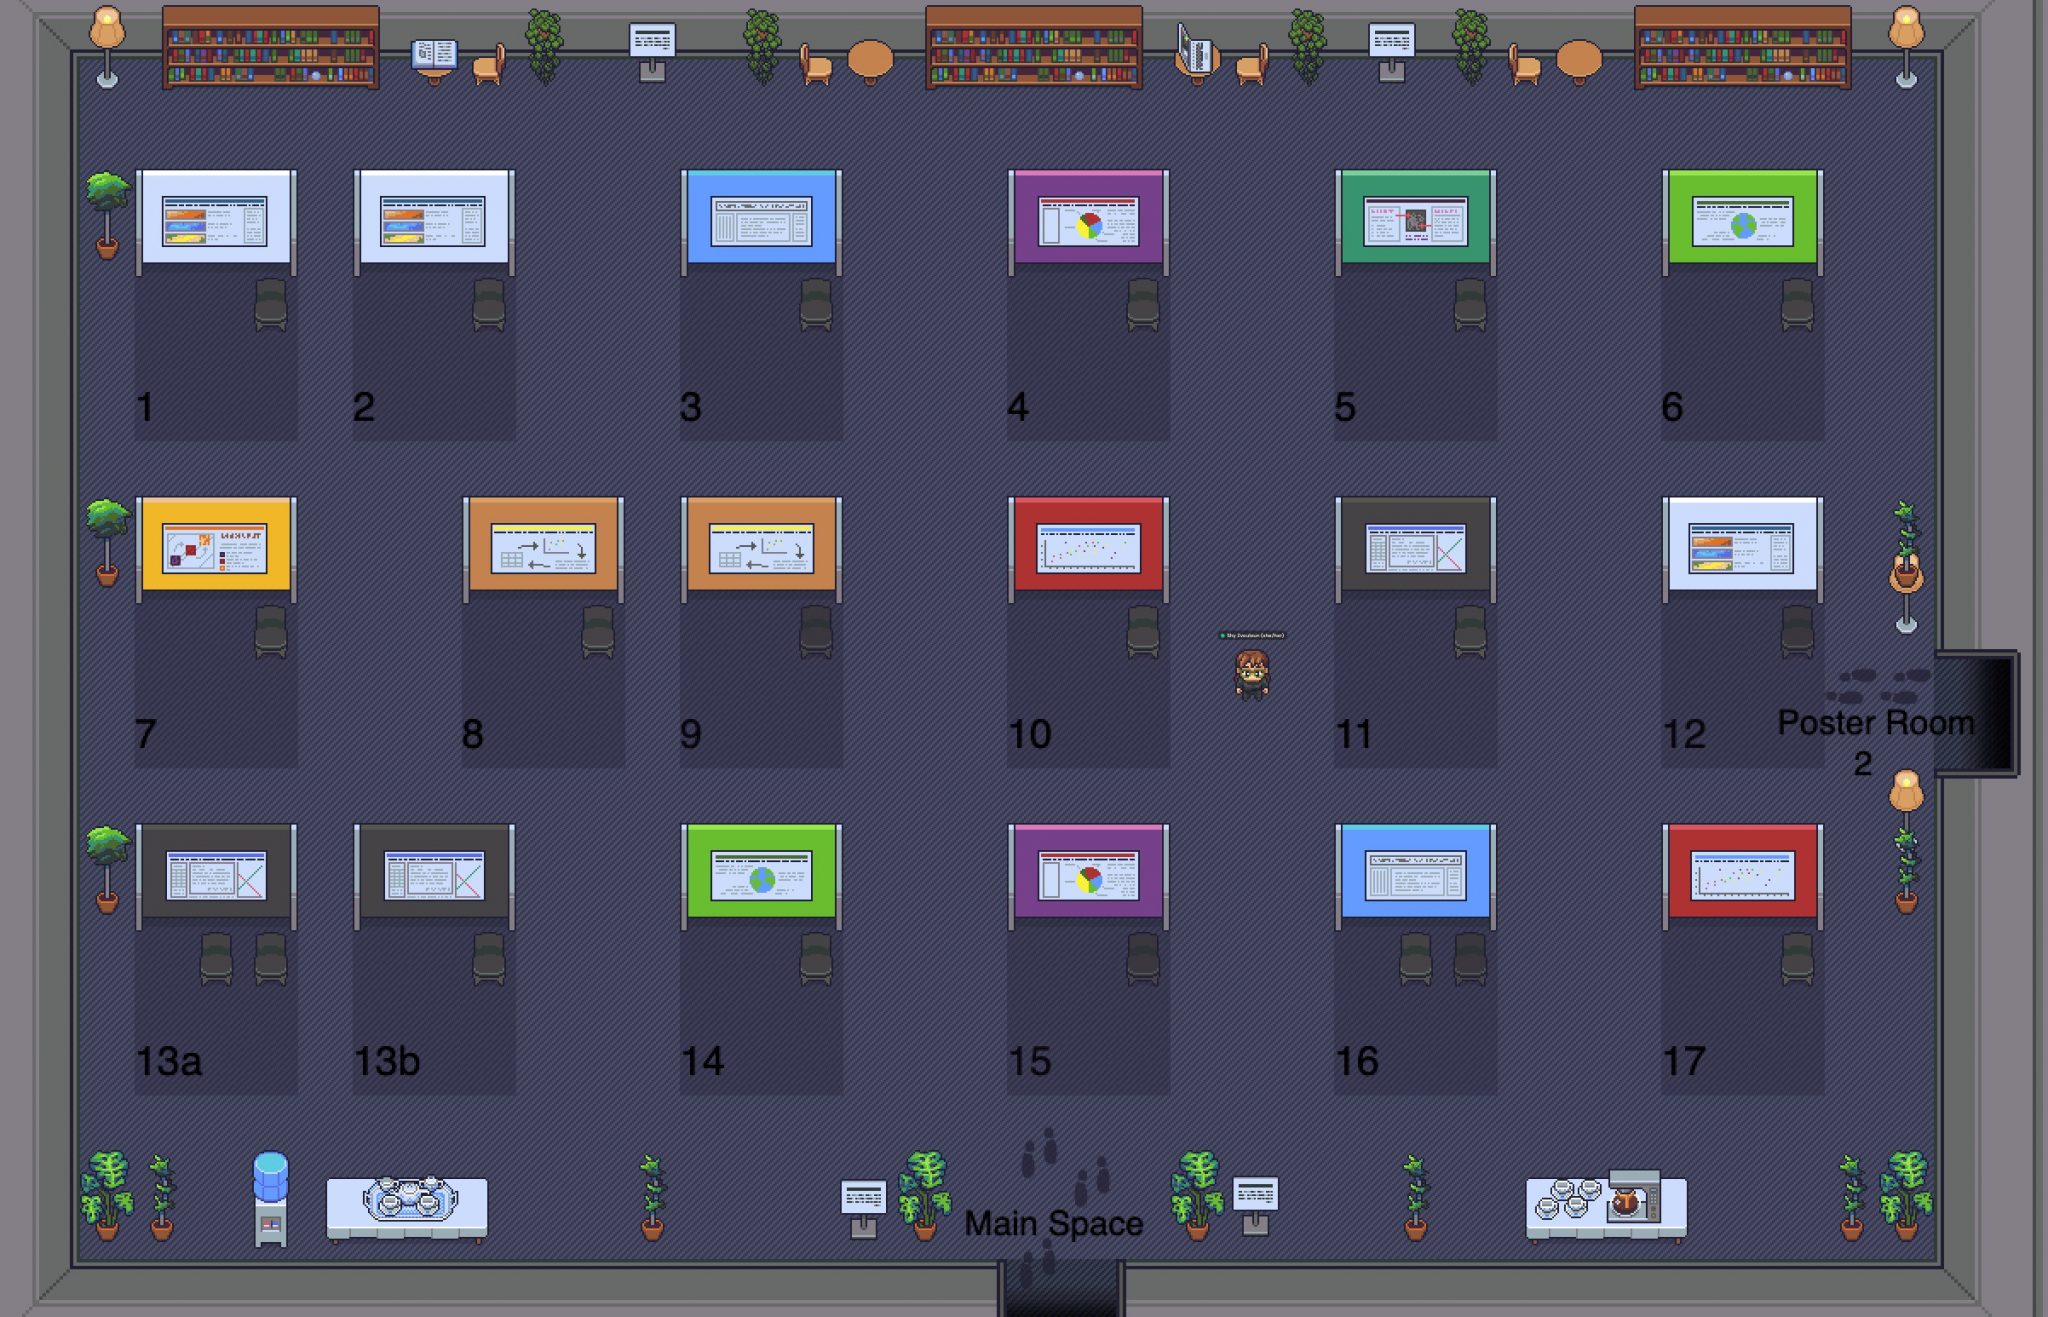Open the dark green poster at booth 5
The image size is (2048, 1317).
[1415, 220]
